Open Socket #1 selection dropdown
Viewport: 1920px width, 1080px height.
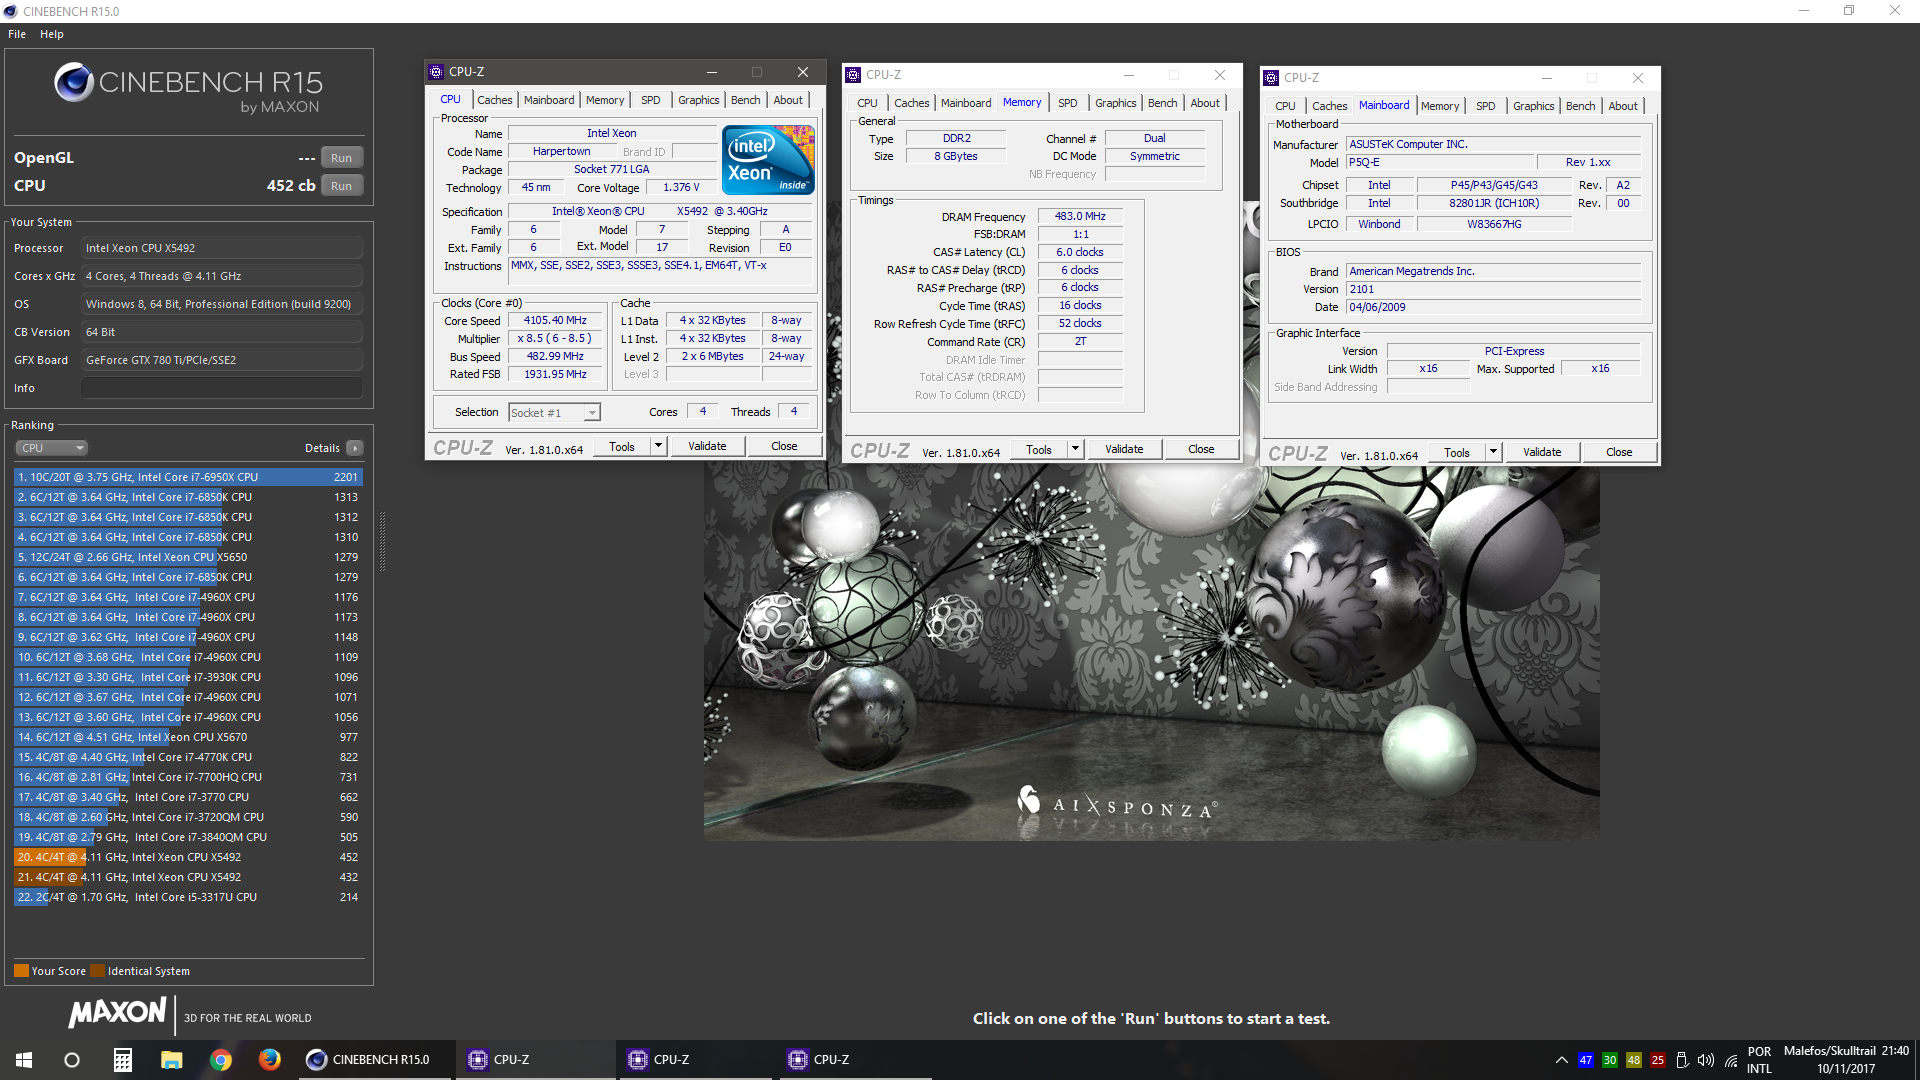[554, 412]
